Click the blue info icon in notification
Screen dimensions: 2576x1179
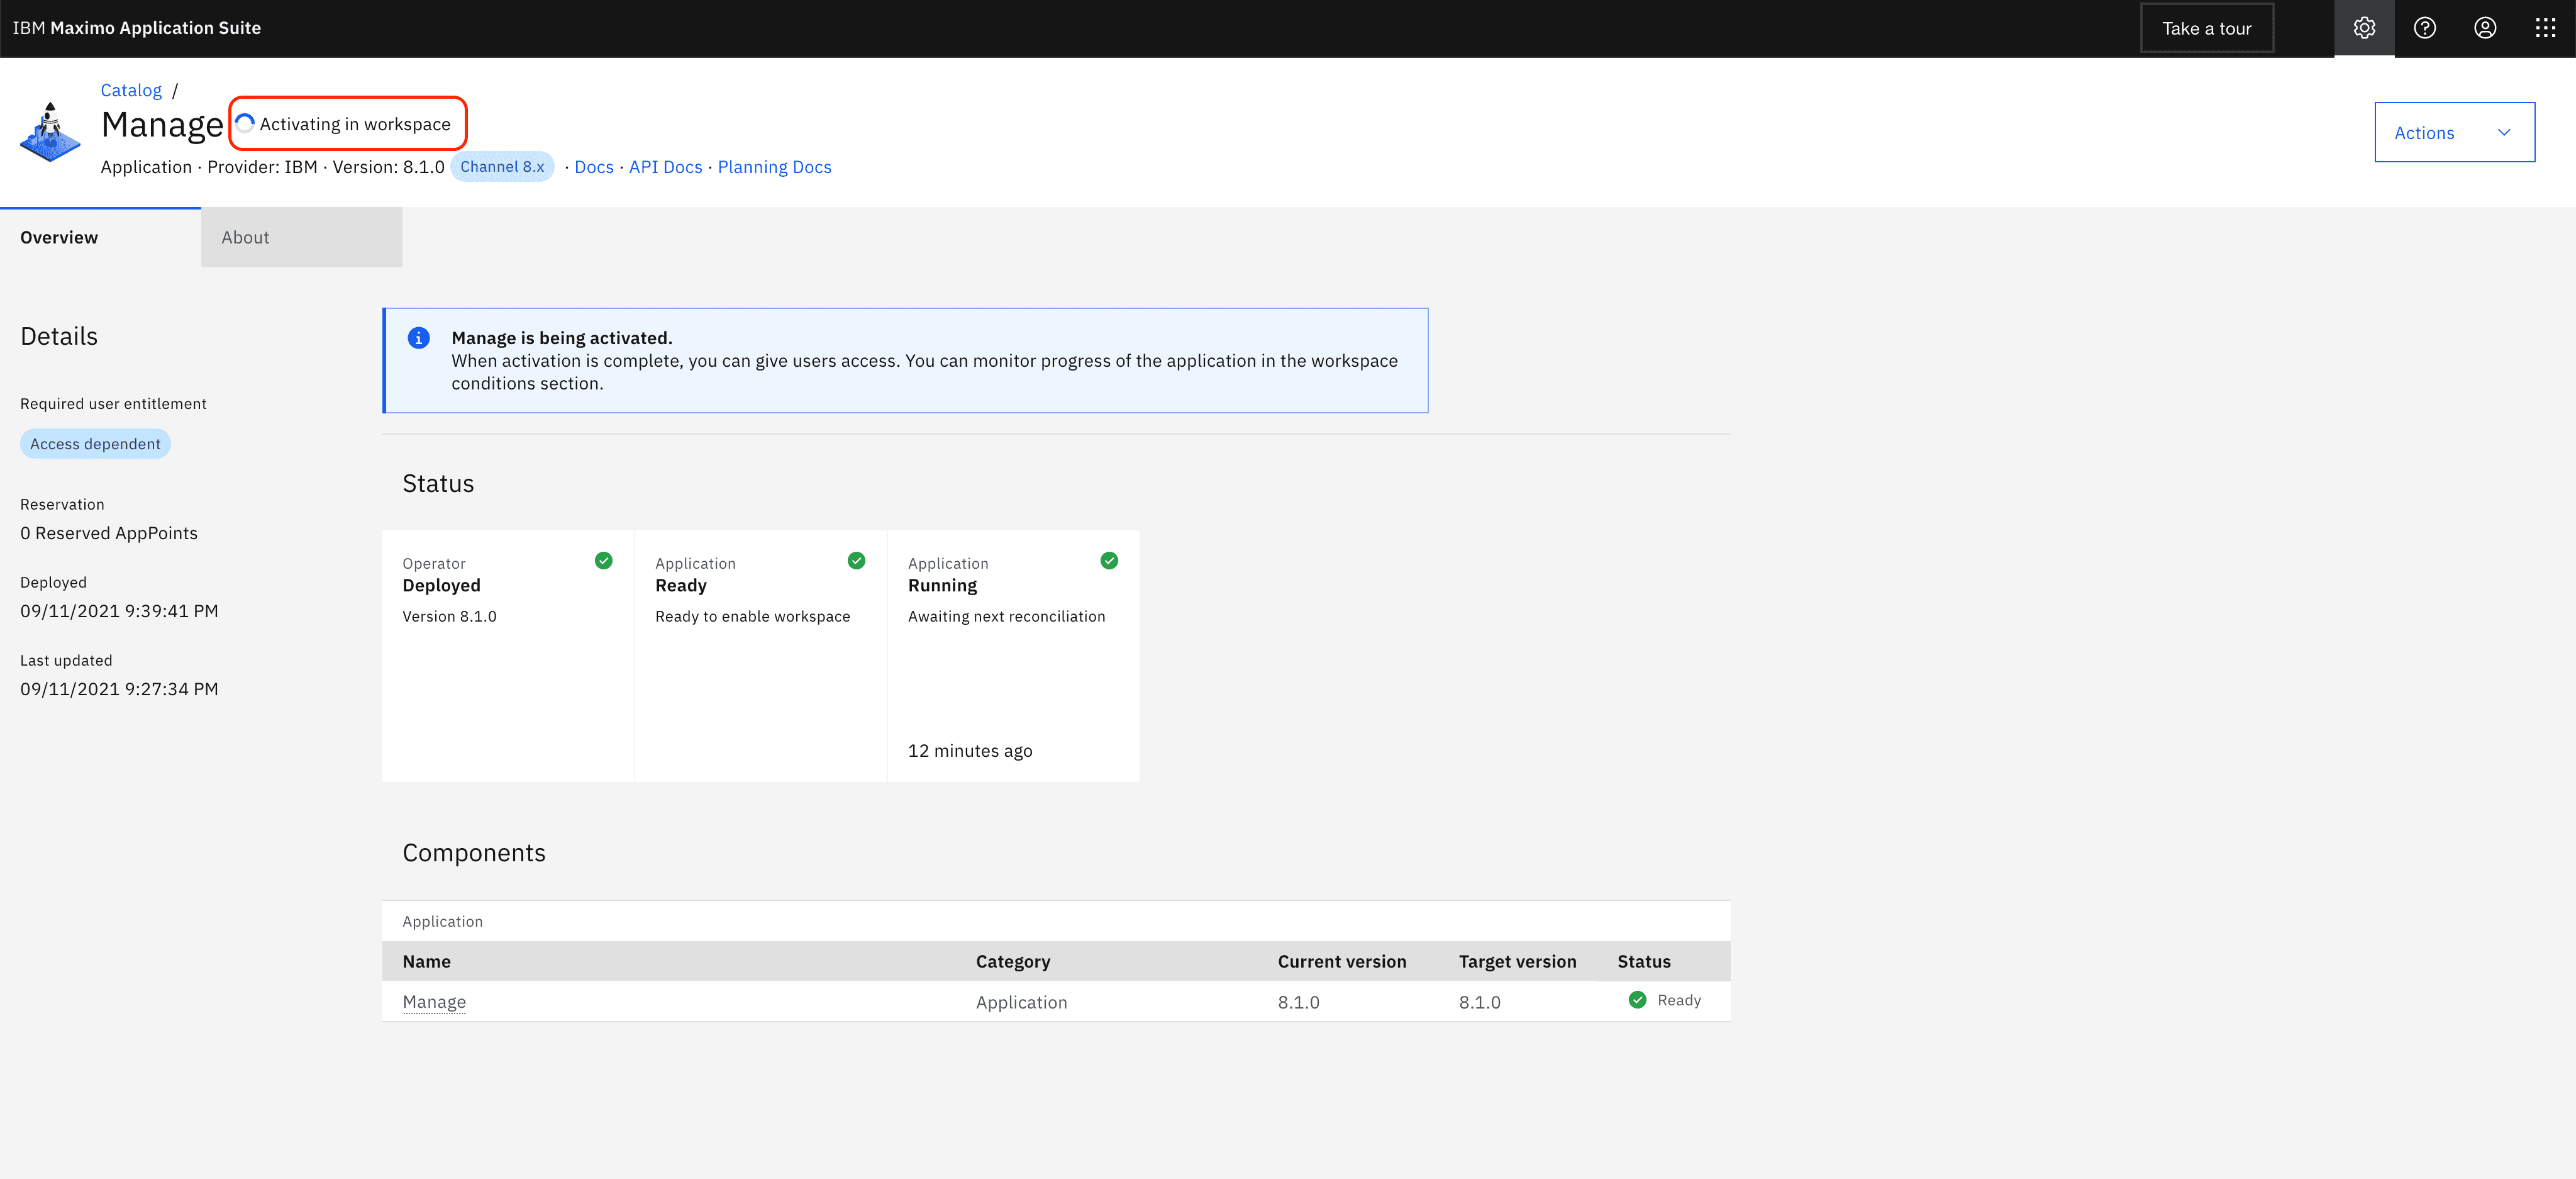coord(419,338)
